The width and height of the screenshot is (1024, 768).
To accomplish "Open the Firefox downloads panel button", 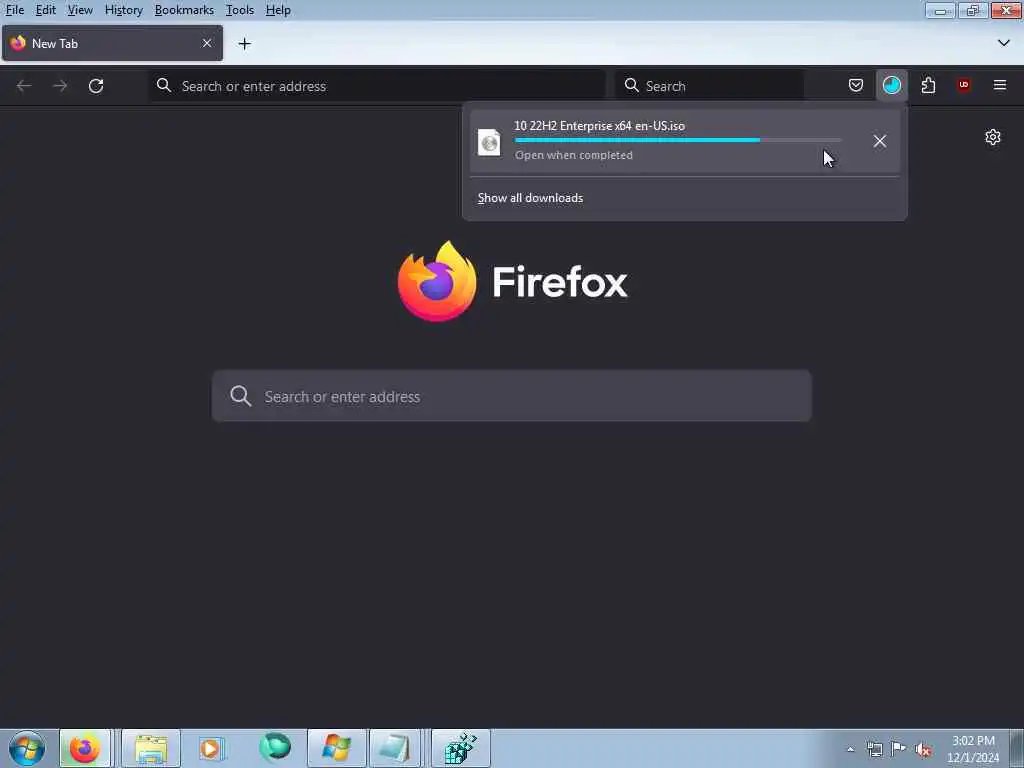I will click(891, 86).
